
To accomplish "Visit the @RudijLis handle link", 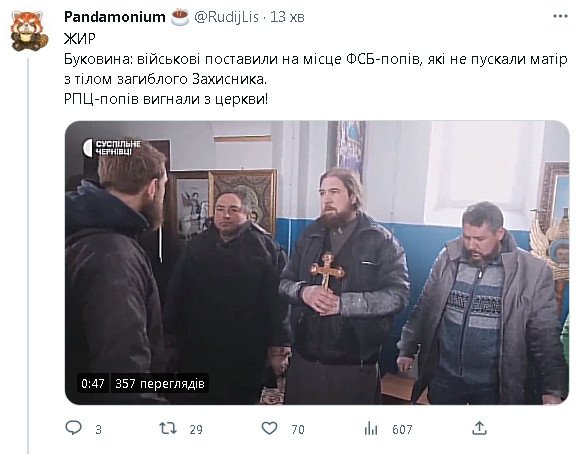I will tap(226, 17).
